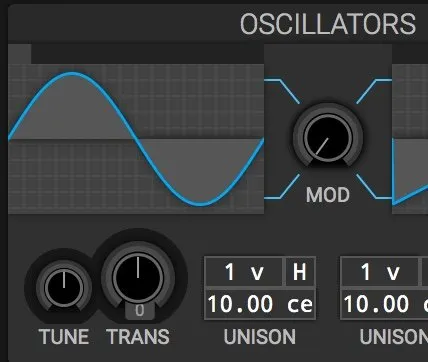Click the blue routing line lower-left of MOD knob

(282, 186)
